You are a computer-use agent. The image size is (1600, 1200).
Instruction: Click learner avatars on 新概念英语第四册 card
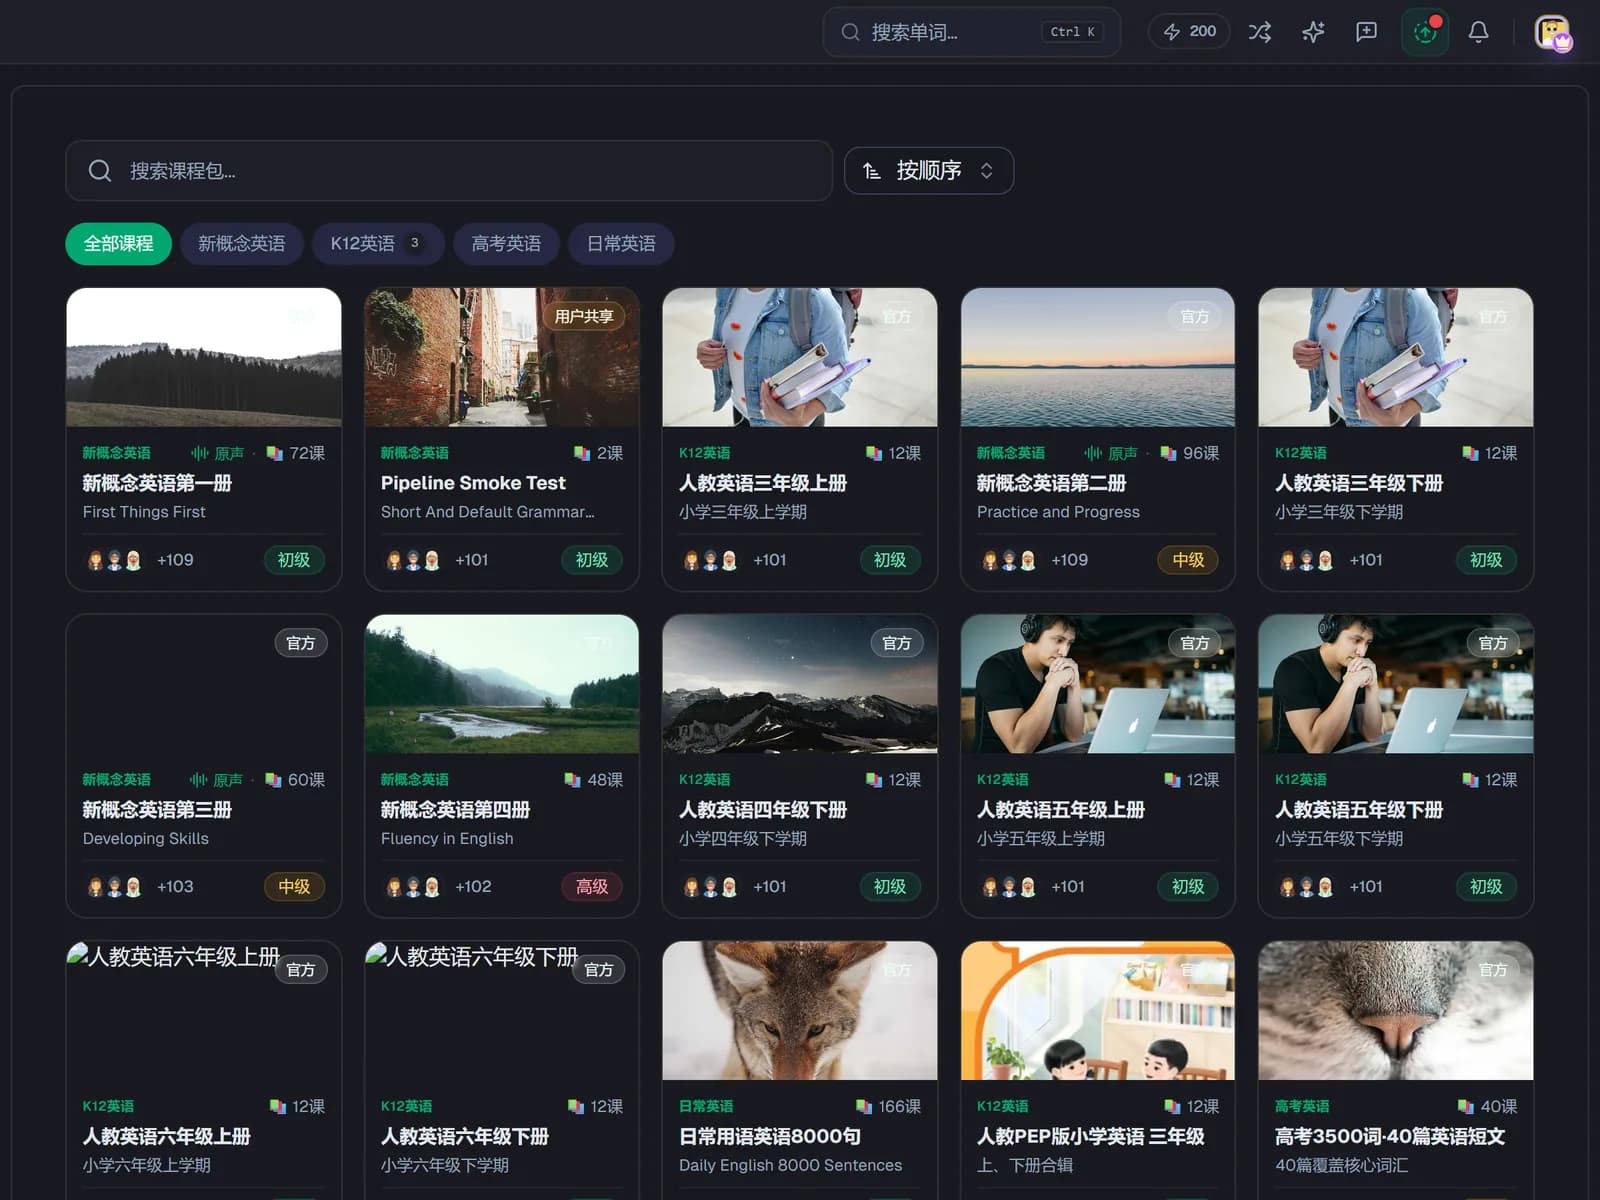[x=413, y=887]
